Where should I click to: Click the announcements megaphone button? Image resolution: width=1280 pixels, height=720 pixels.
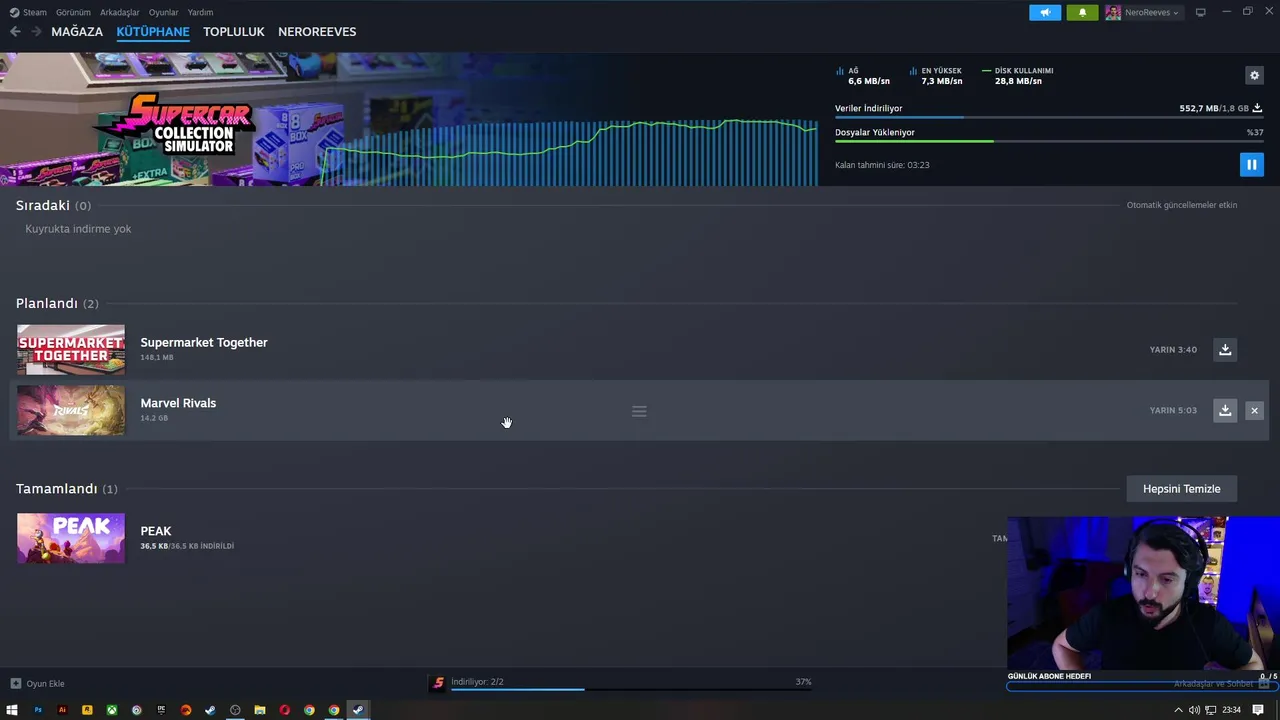tap(1045, 13)
